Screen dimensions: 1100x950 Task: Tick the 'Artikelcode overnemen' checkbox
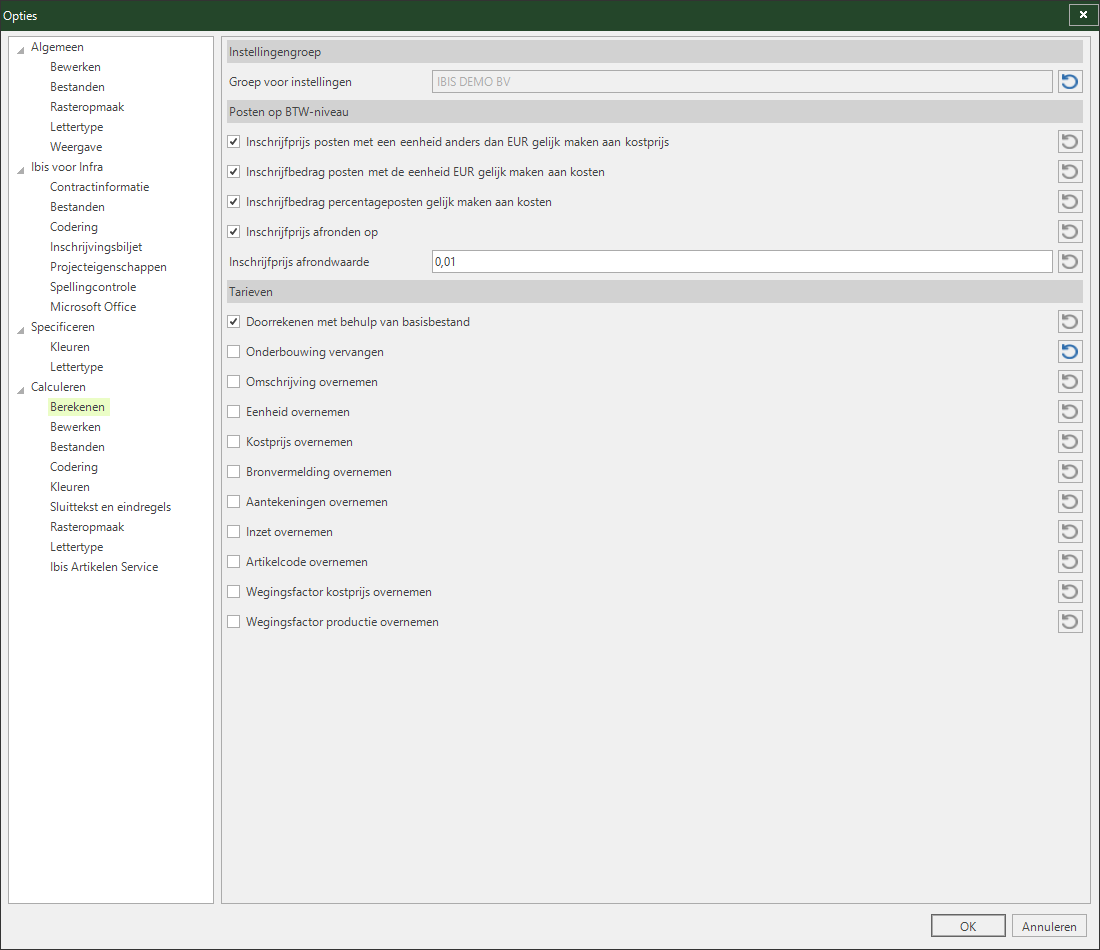point(234,562)
